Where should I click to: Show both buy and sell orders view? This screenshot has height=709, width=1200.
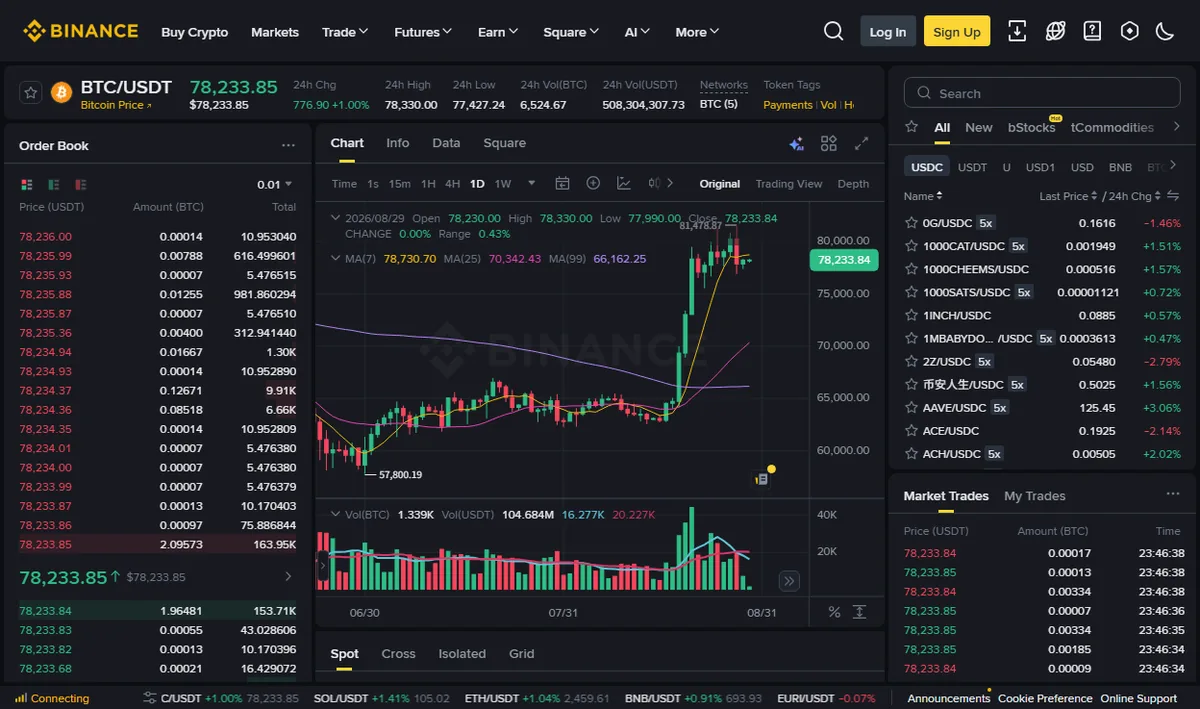[27, 184]
